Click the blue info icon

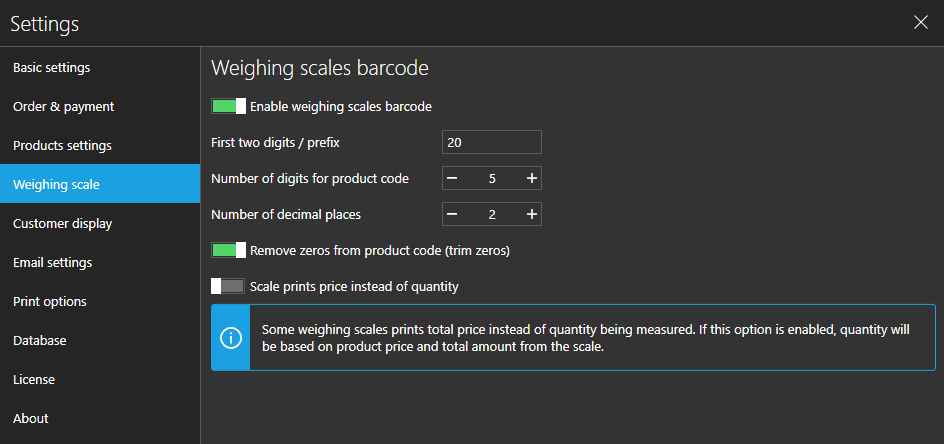tap(231, 337)
